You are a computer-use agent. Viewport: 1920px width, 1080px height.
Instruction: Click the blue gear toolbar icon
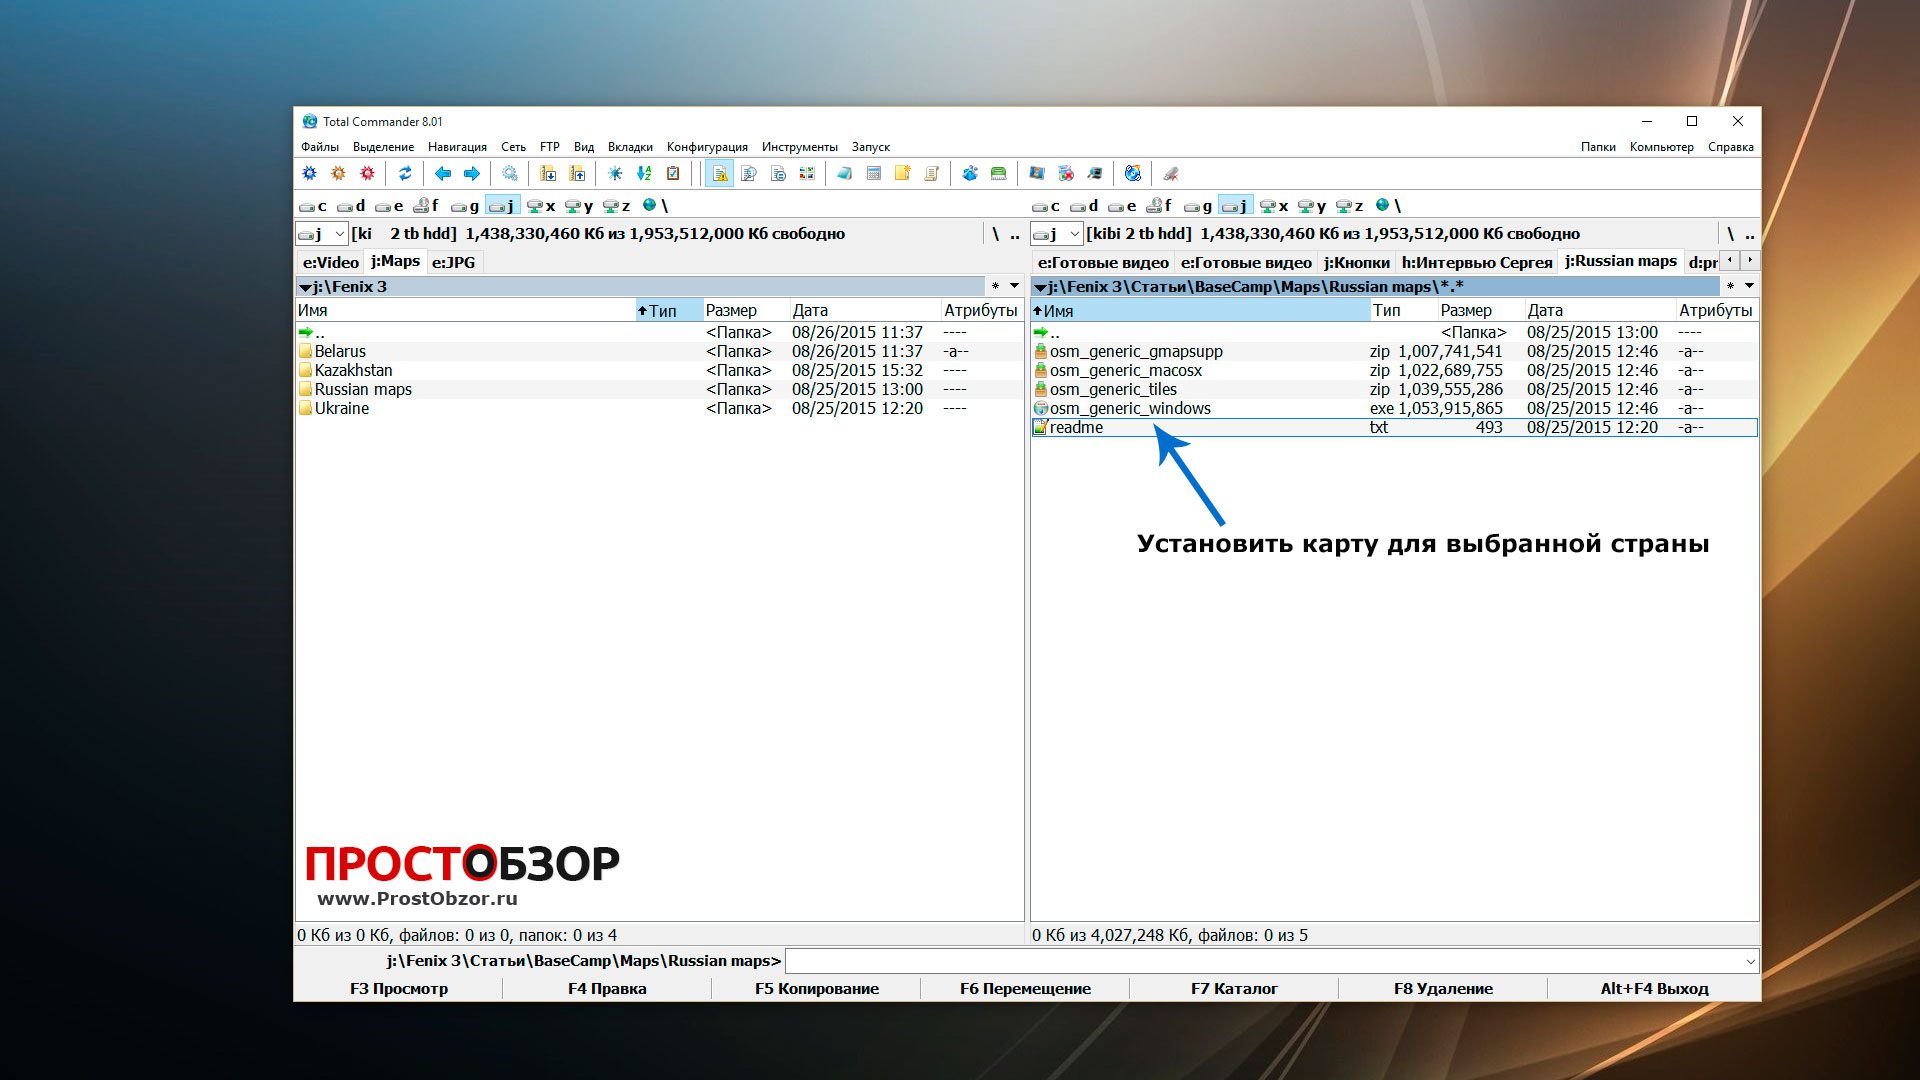pos(310,173)
